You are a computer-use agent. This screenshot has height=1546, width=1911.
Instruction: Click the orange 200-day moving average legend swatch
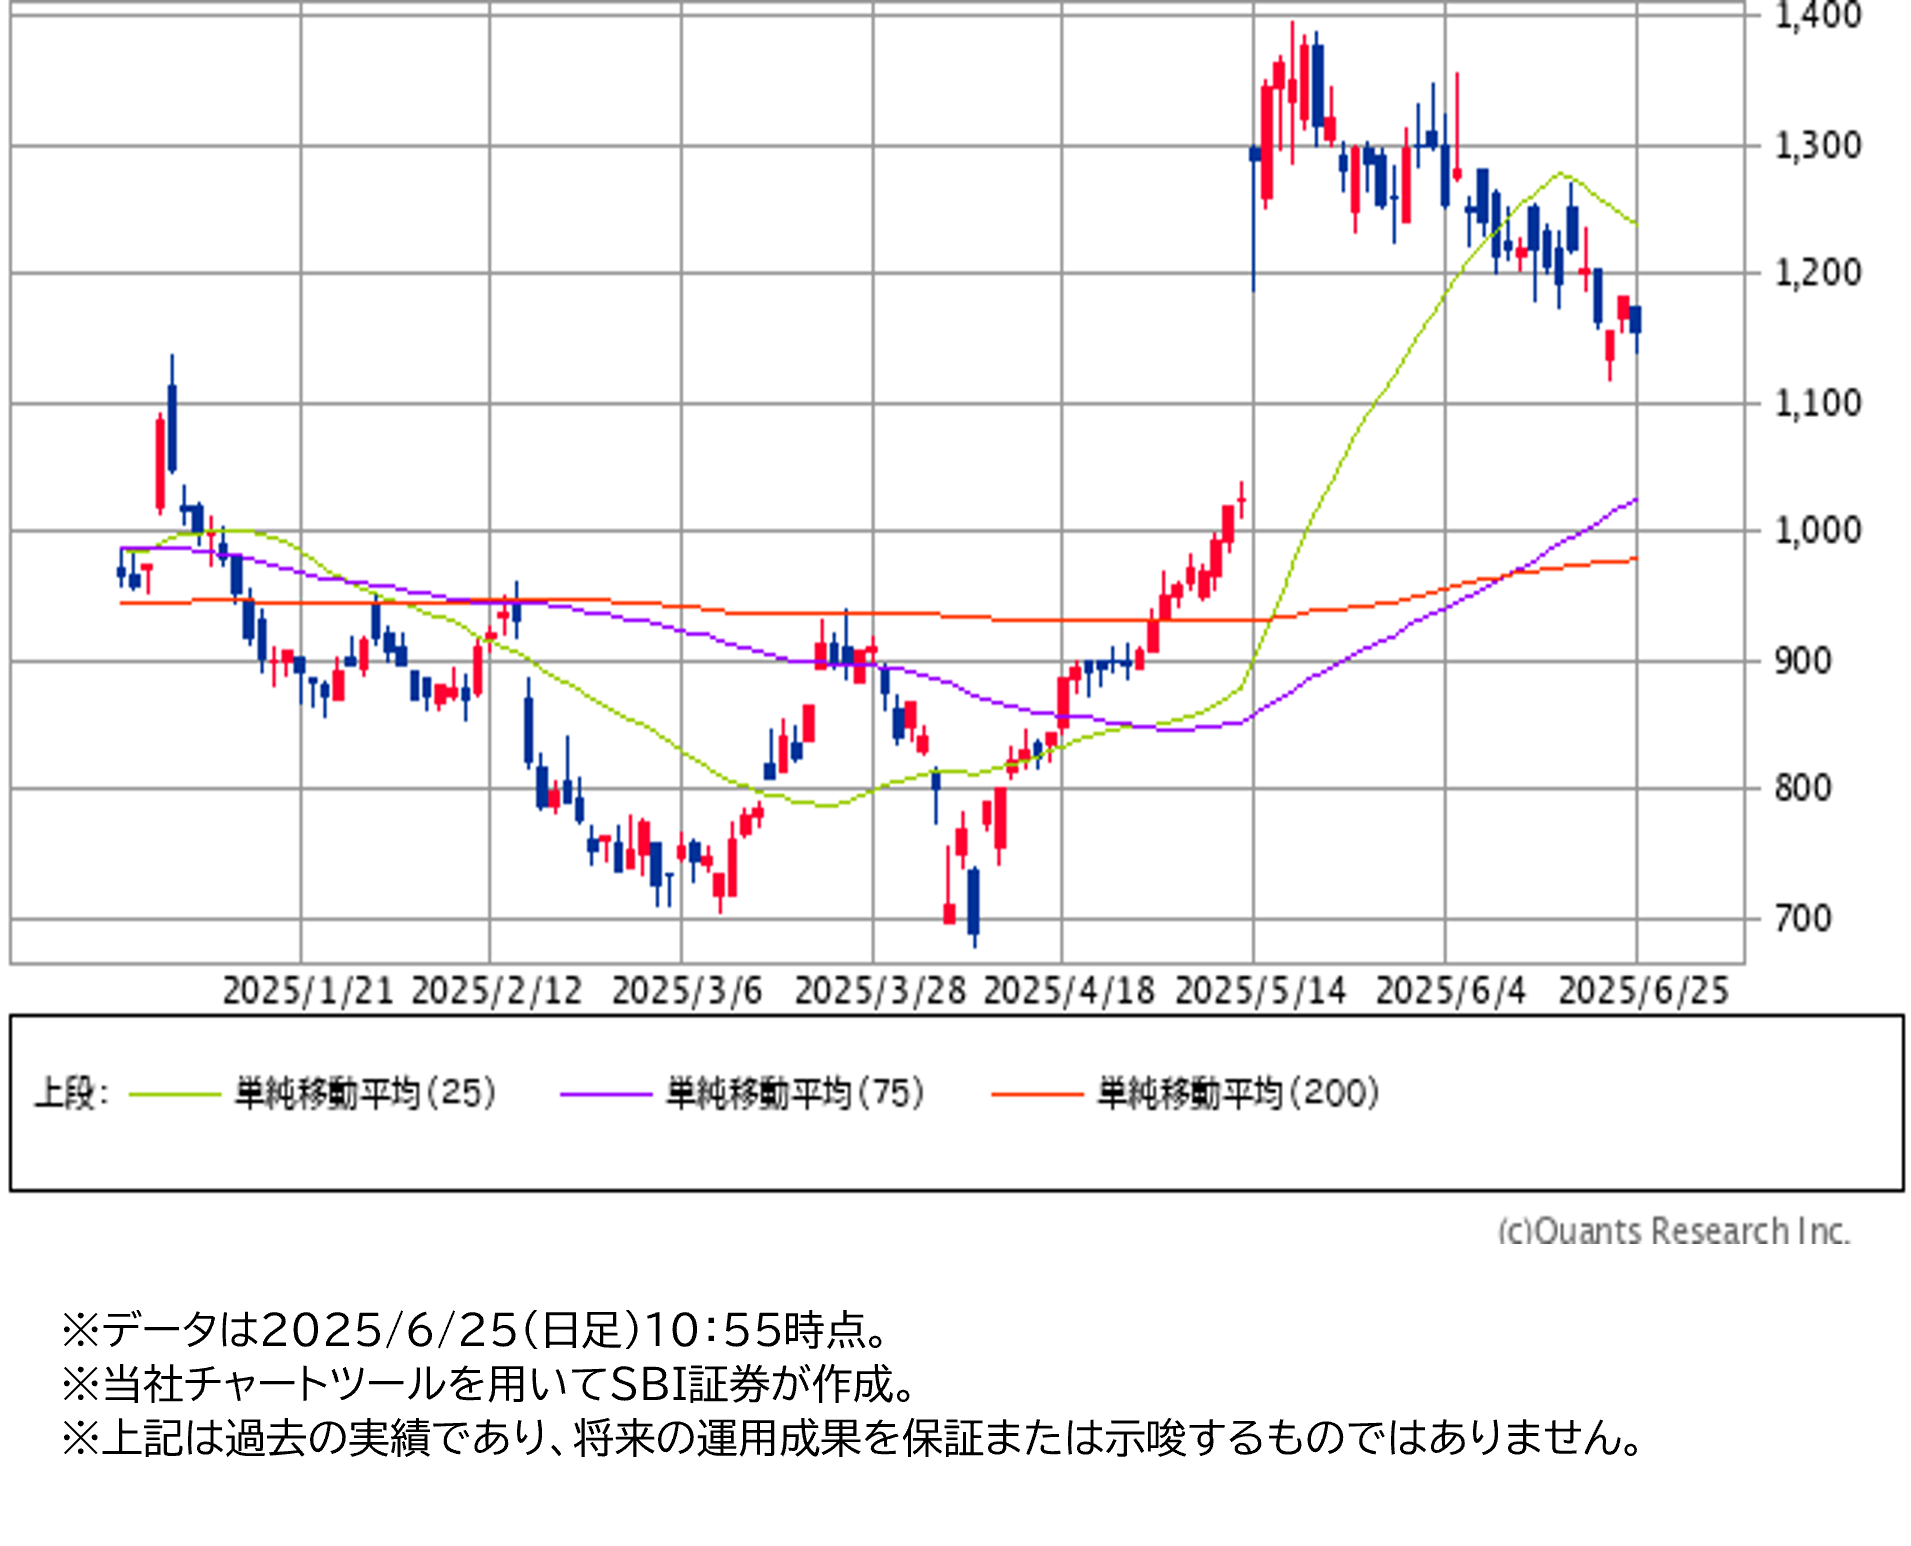[x=1037, y=1094]
